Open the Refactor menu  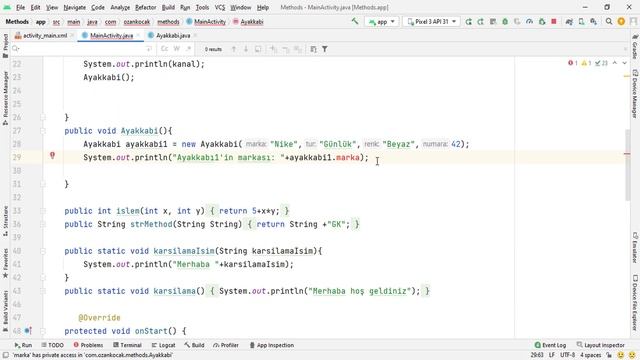146,7
